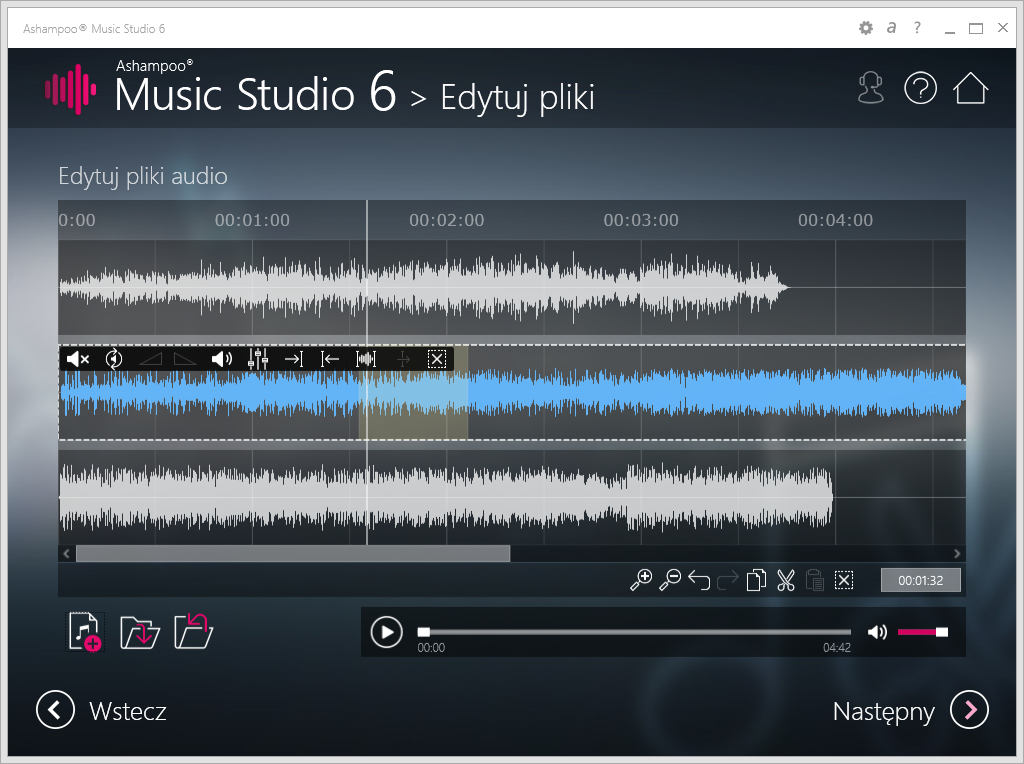This screenshot has height=764, width=1024.
Task: Zoom out of the waveform
Action: pos(670,580)
